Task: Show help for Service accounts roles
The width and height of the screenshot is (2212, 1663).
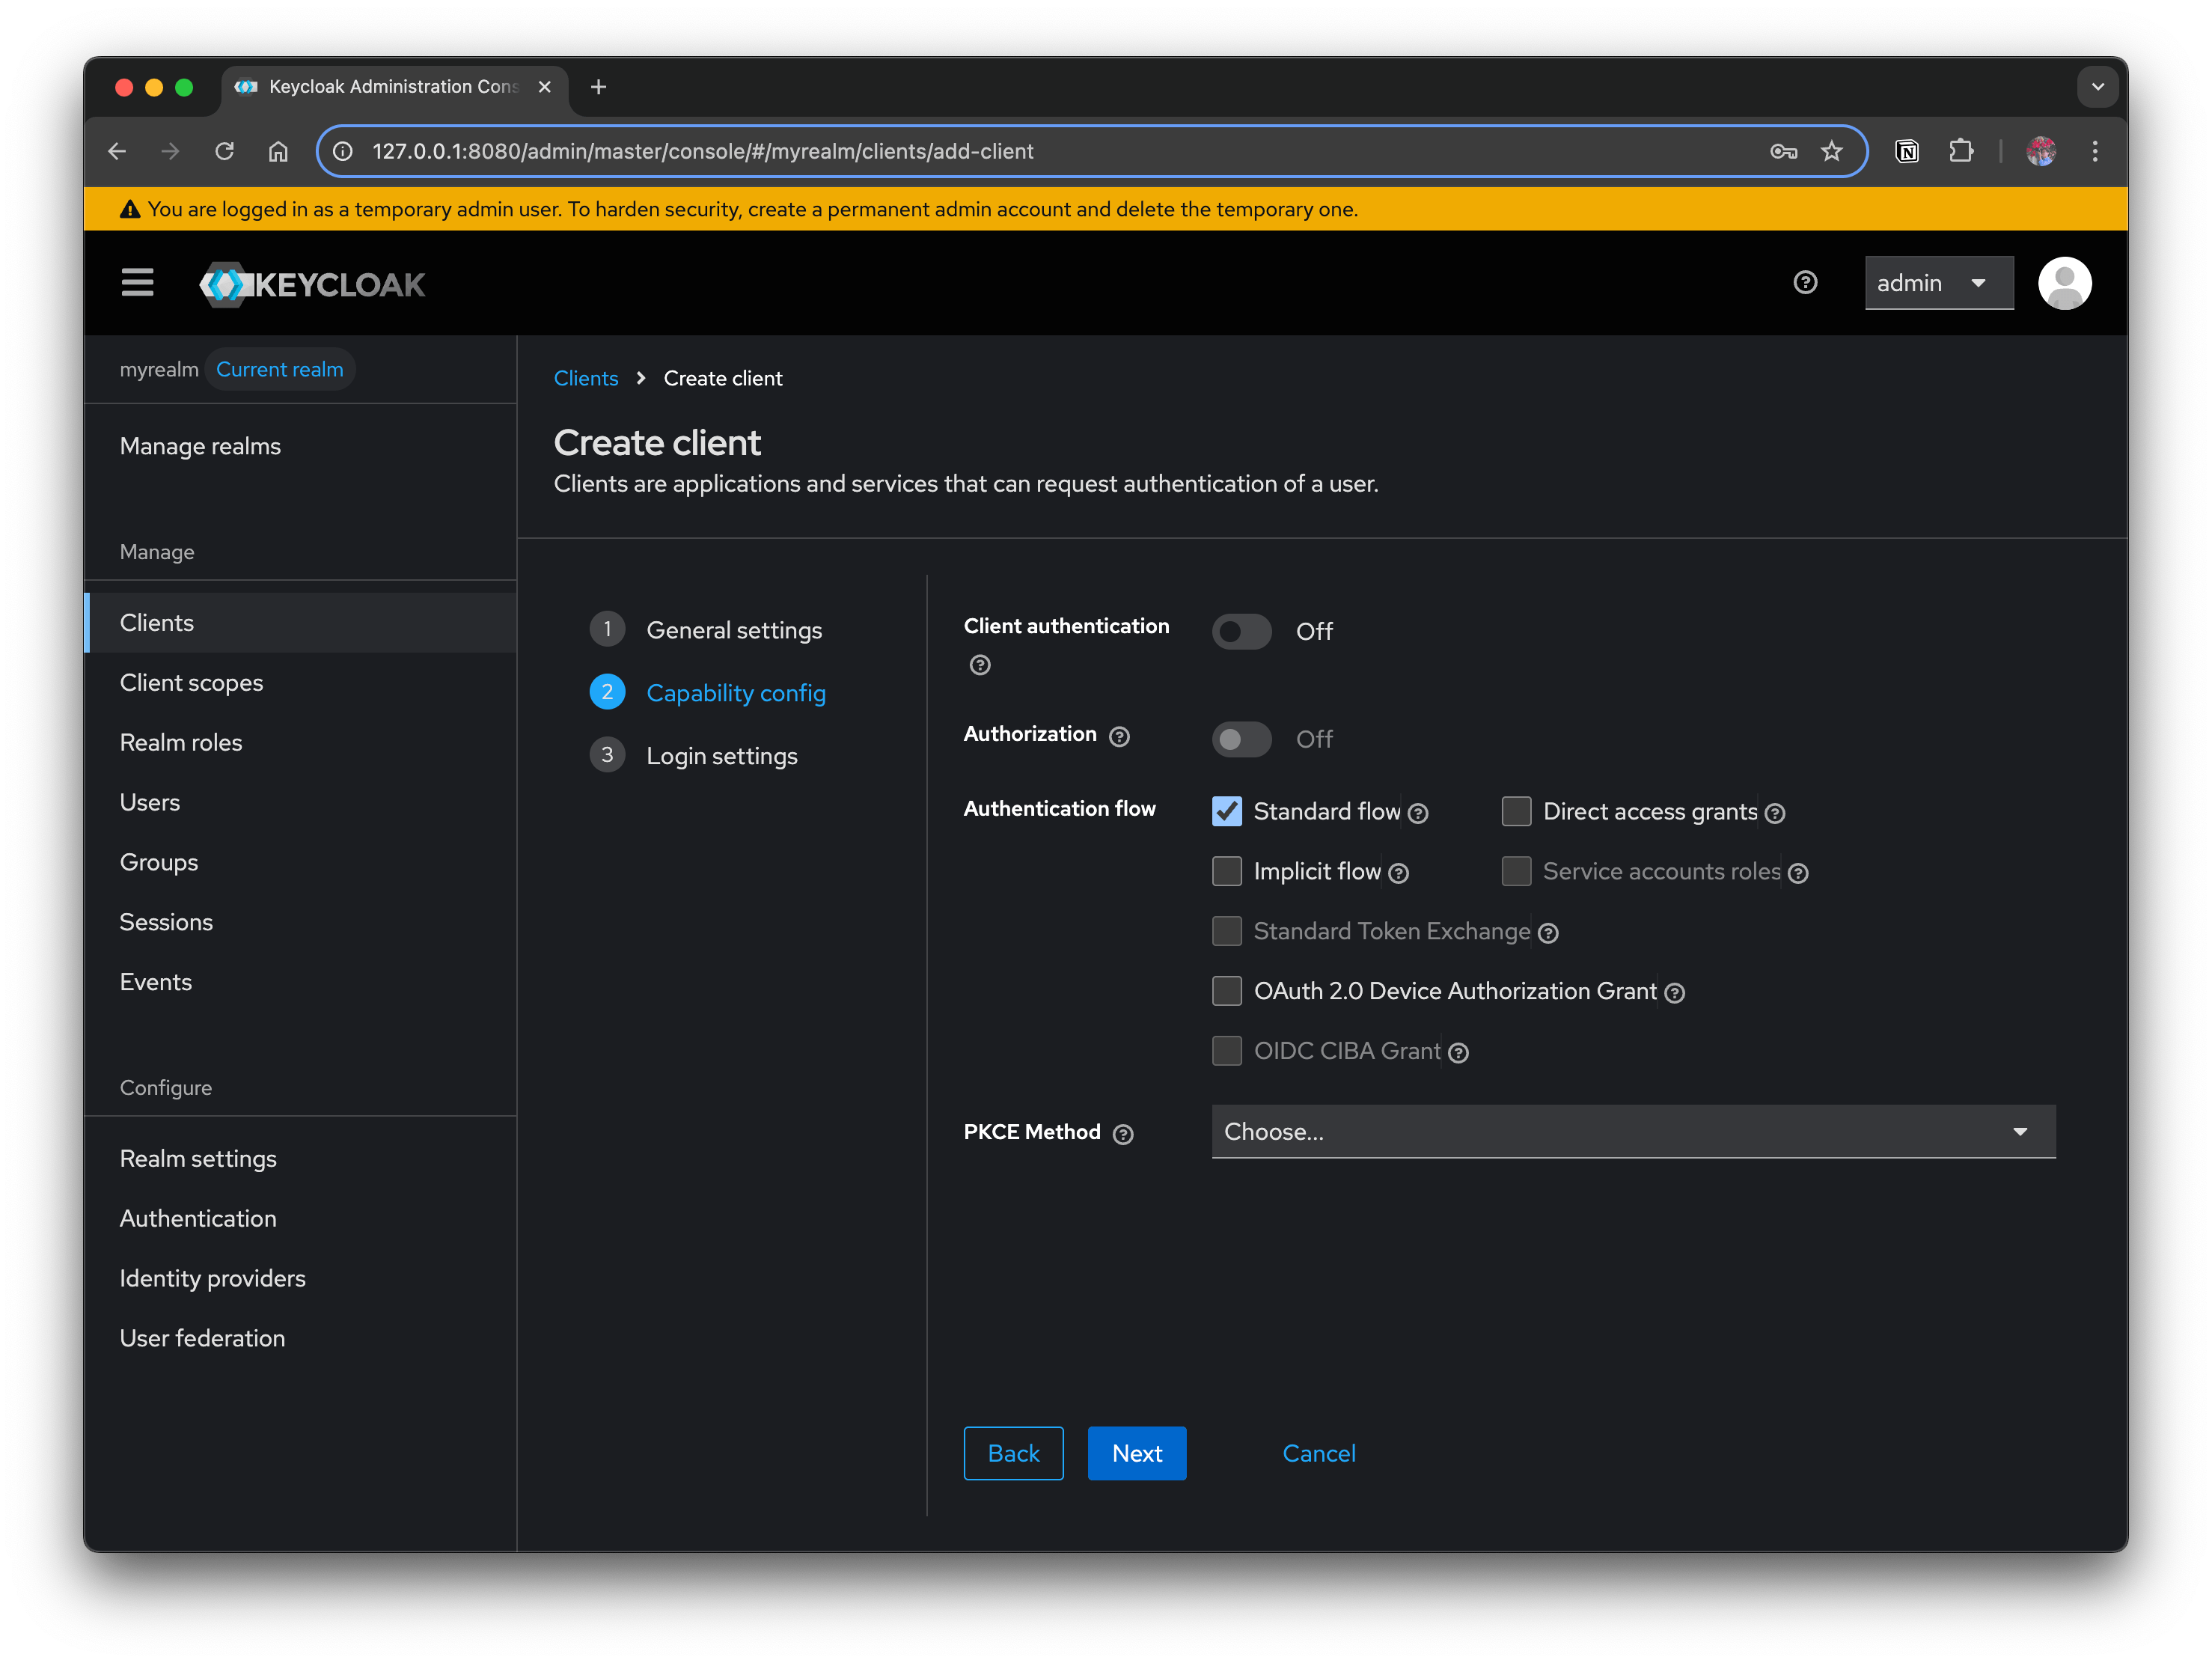Action: pyautogui.click(x=1797, y=873)
